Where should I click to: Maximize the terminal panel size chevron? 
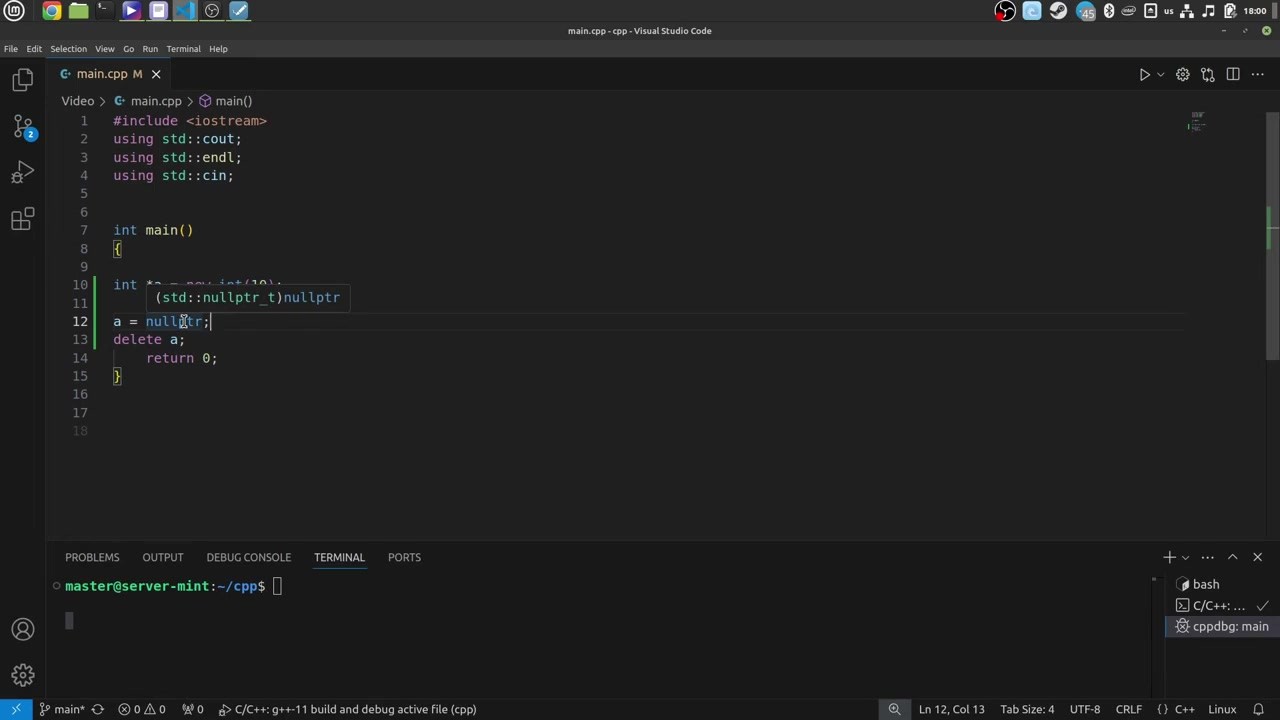pyautogui.click(x=1232, y=557)
